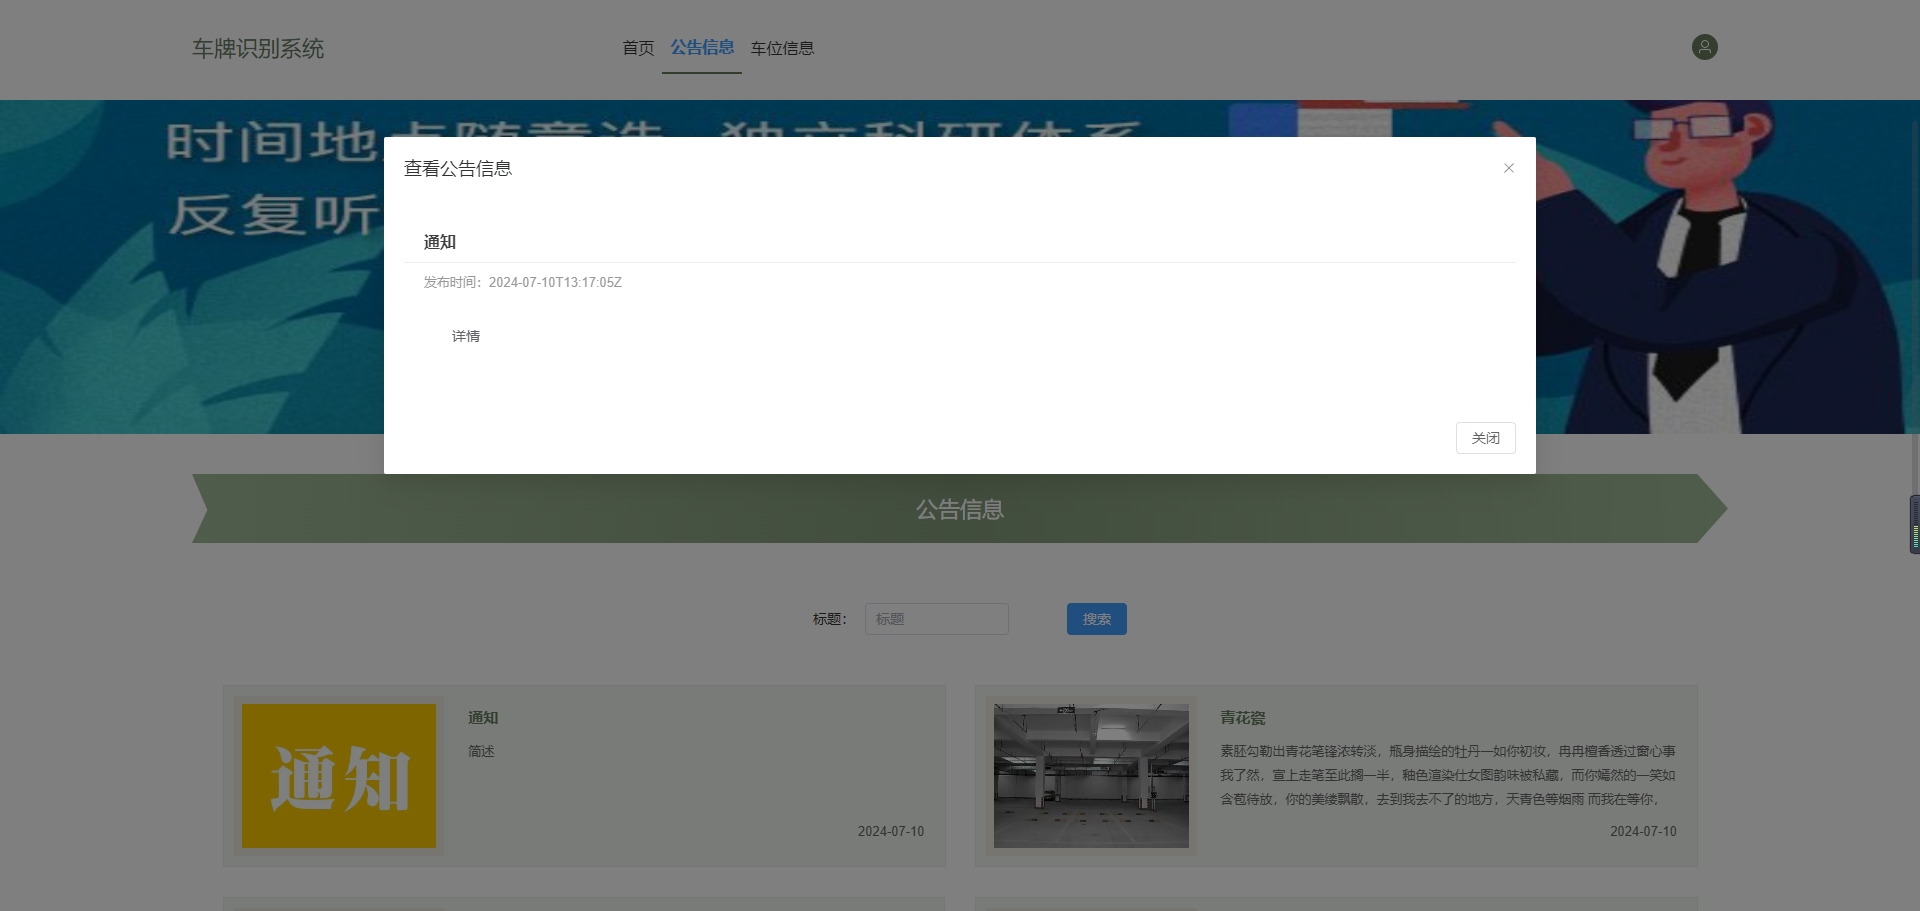
Task: Open the user avatar menu
Action: tap(1704, 47)
